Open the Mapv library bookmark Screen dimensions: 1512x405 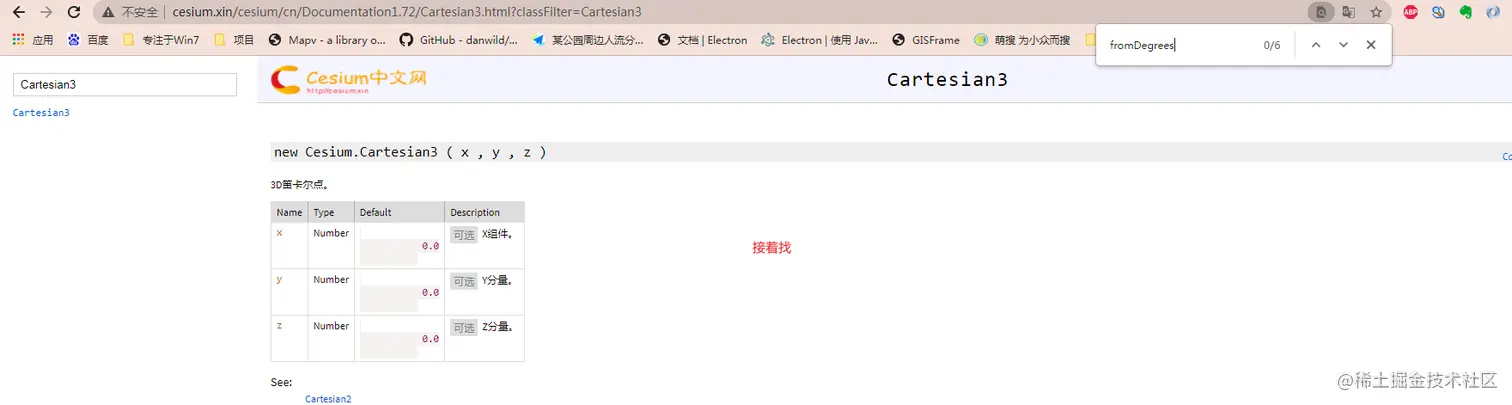pos(327,40)
